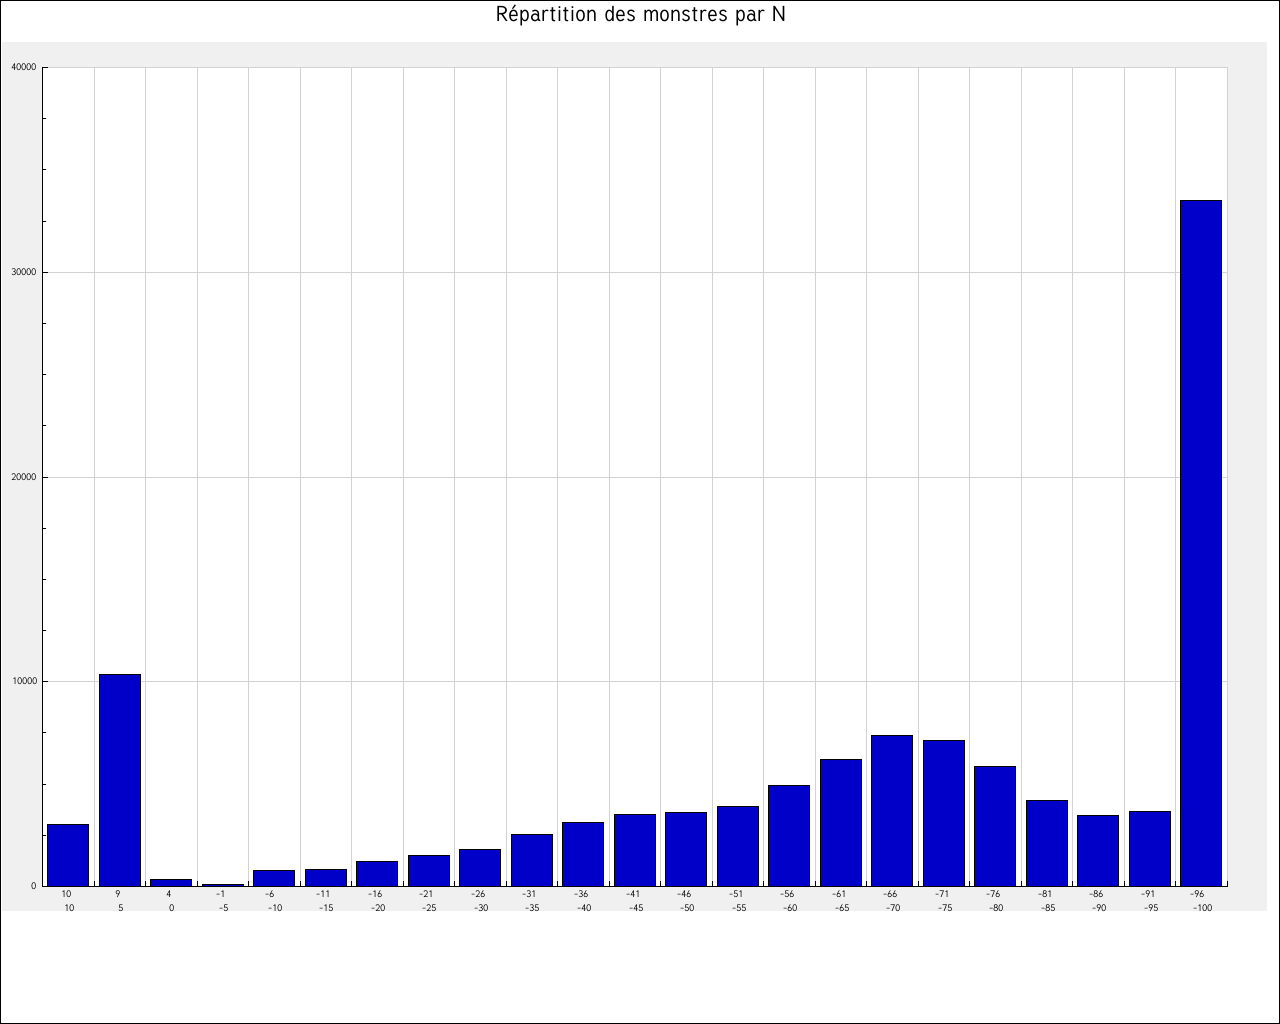Click the bar for range -56 to -60

tap(789, 835)
